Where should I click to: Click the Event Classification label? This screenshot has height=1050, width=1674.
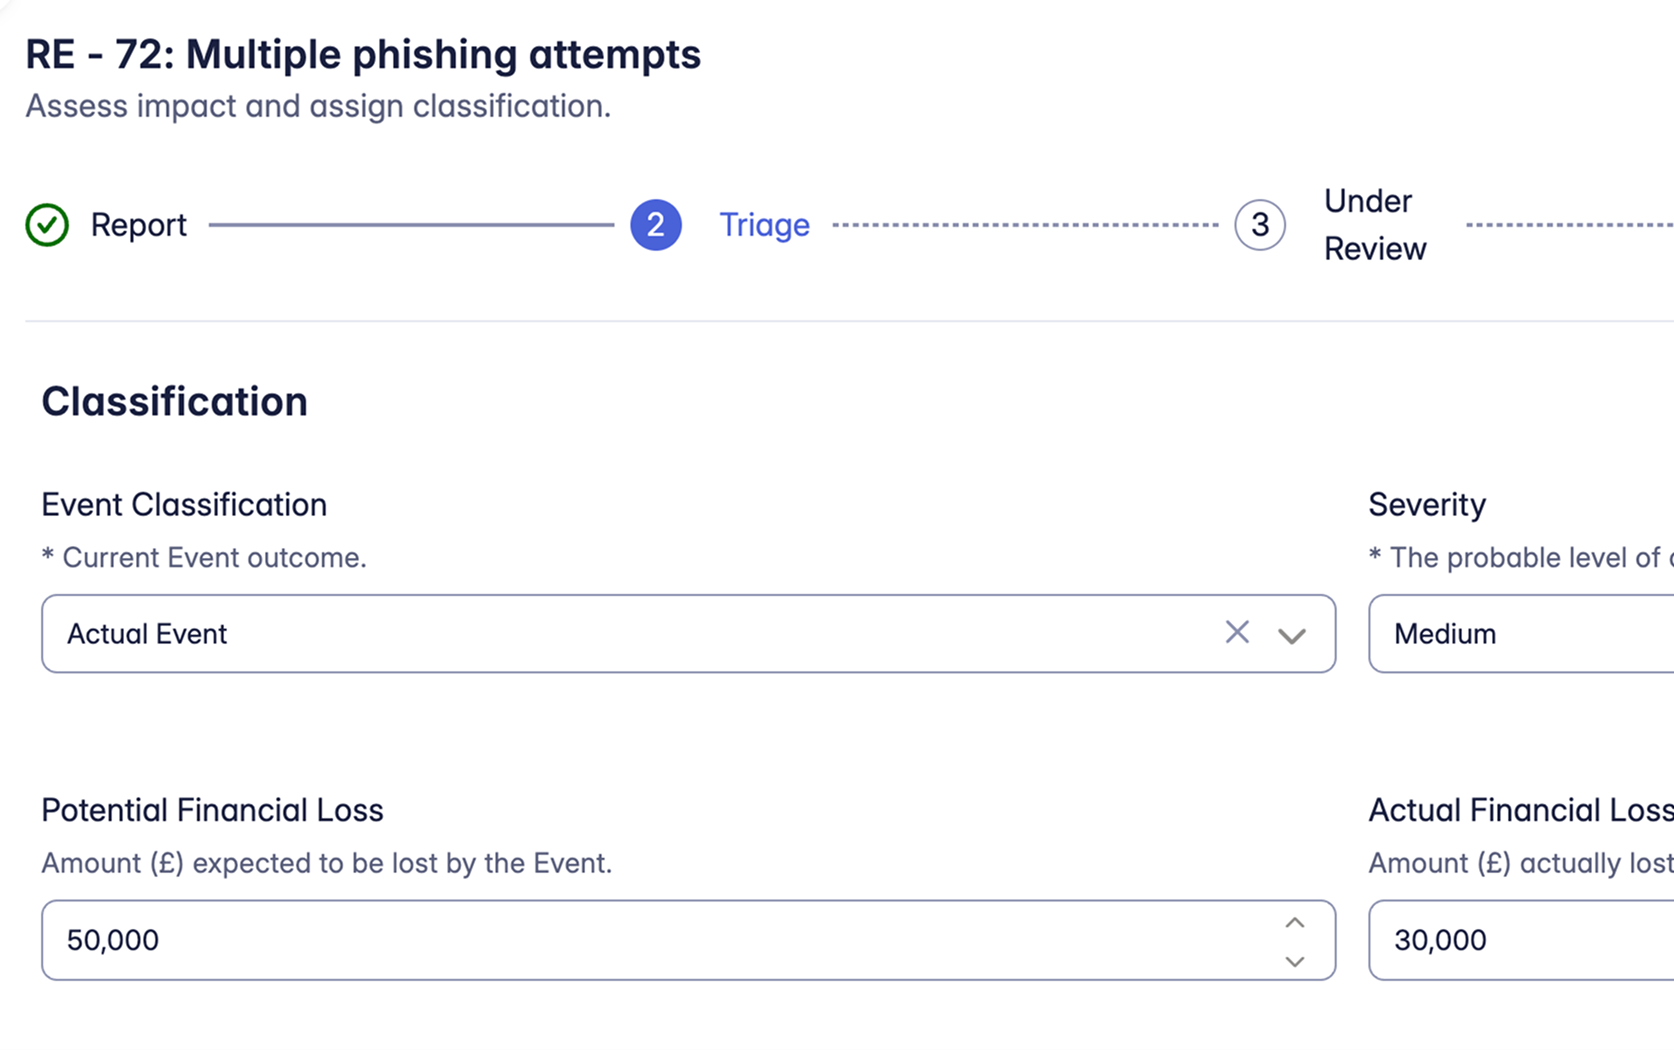click(x=184, y=505)
